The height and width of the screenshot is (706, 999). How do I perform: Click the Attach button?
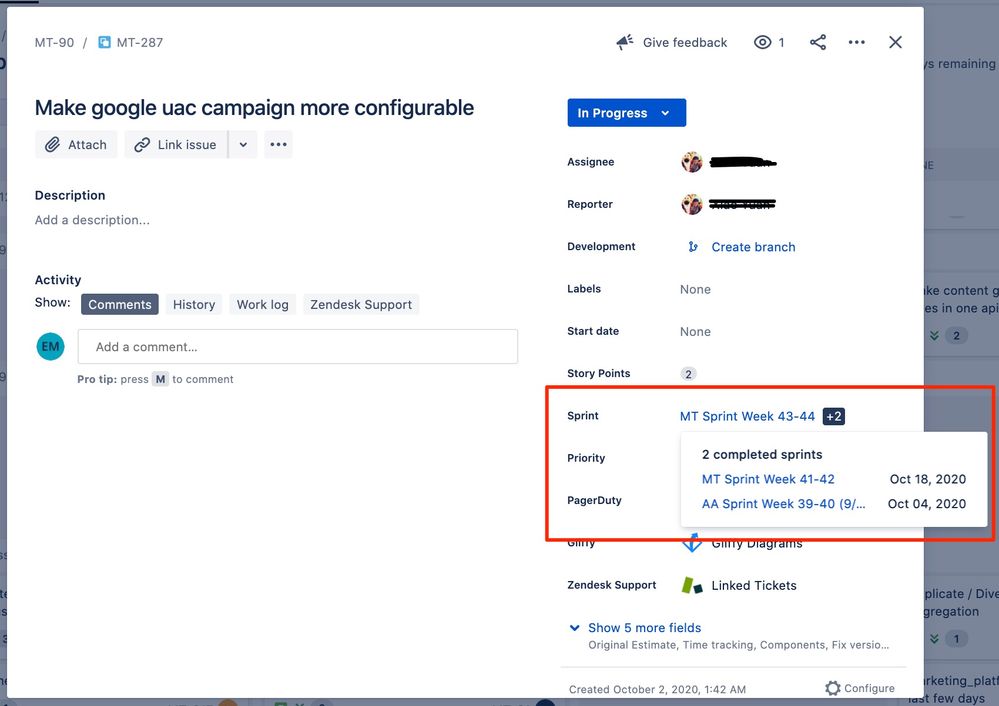tap(76, 145)
